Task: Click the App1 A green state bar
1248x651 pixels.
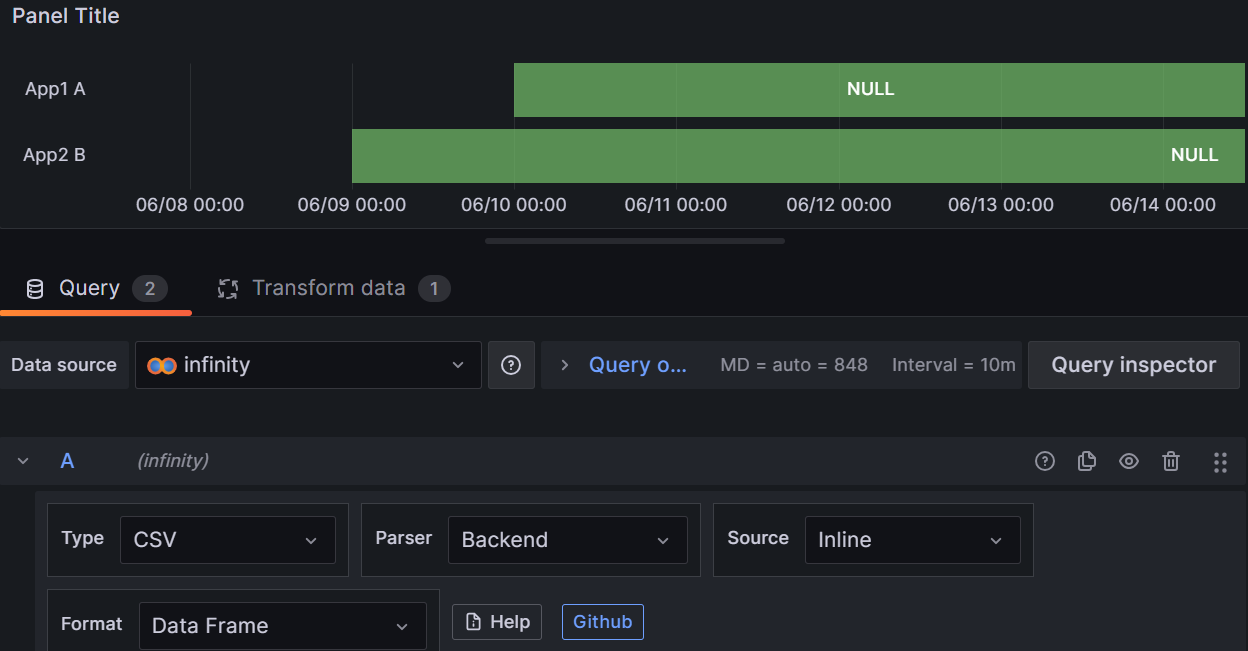Action: 879,90
